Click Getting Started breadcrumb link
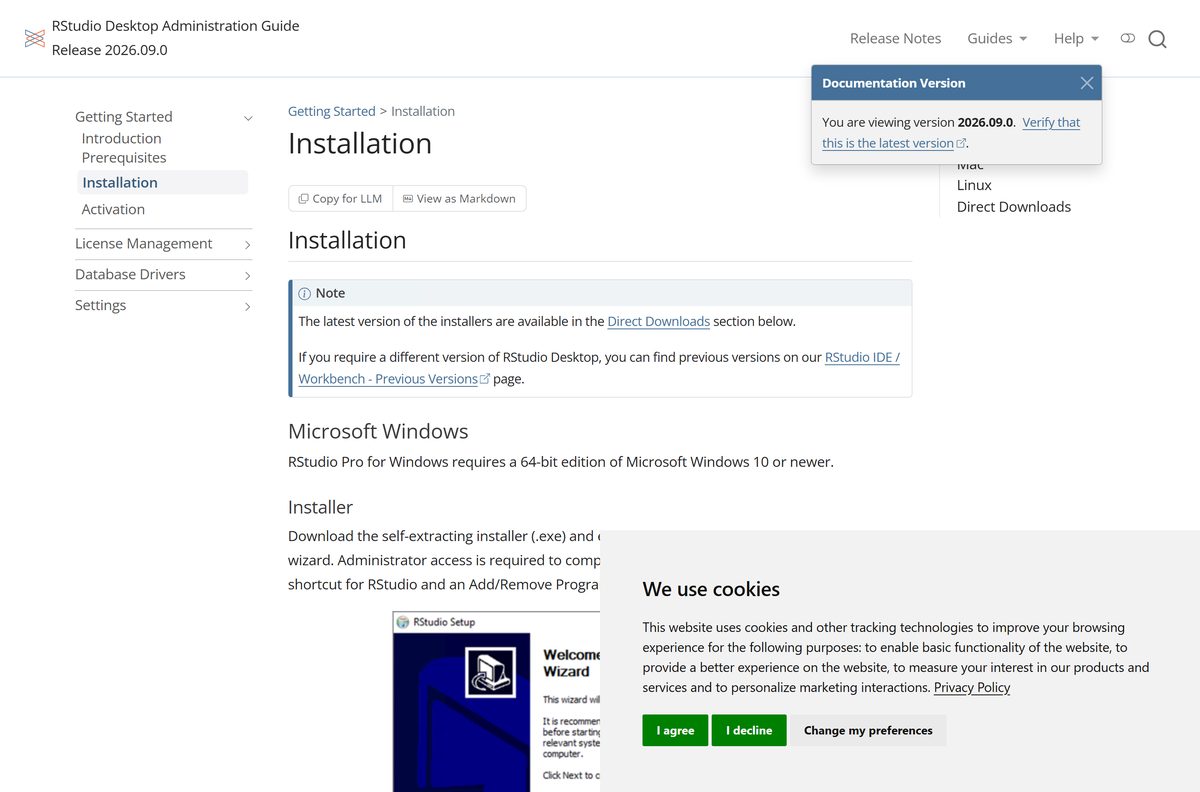The image size is (1200, 792). tap(331, 111)
